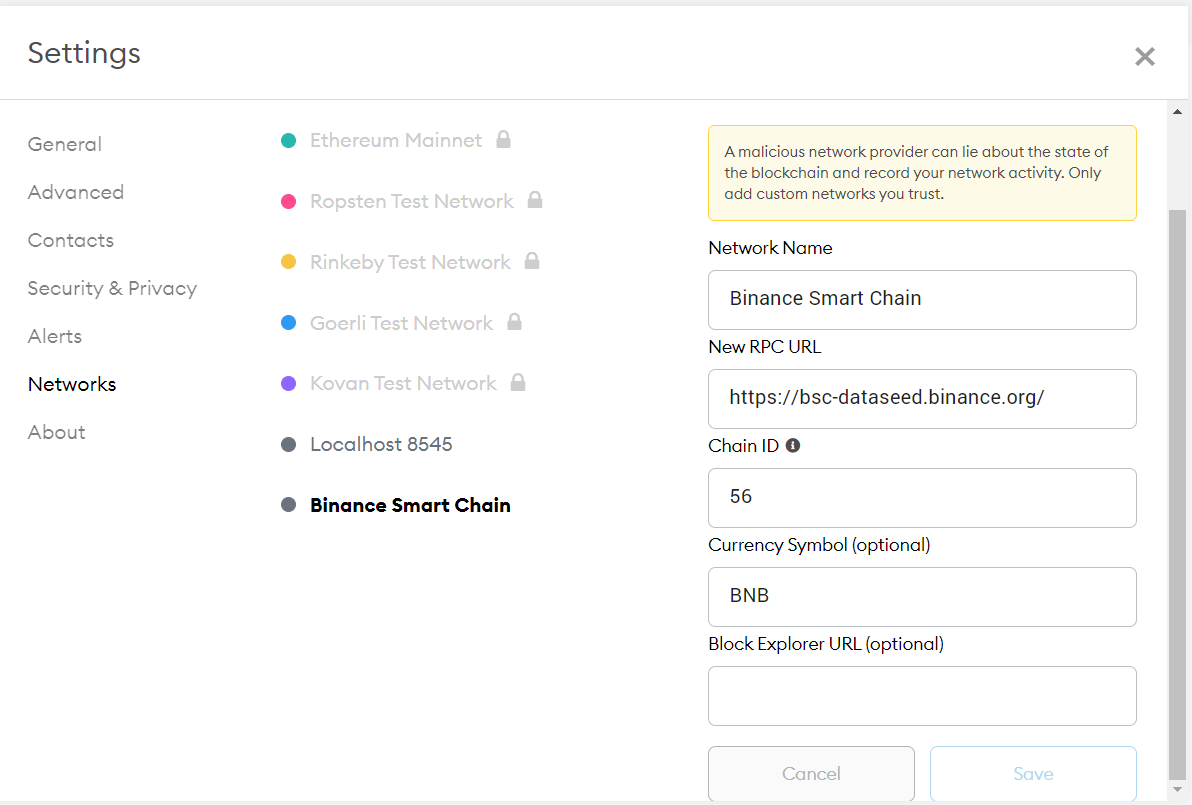Select Localhost 8545 network entry
Image resolution: width=1192 pixels, height=805 pixels.
[381, 444]
